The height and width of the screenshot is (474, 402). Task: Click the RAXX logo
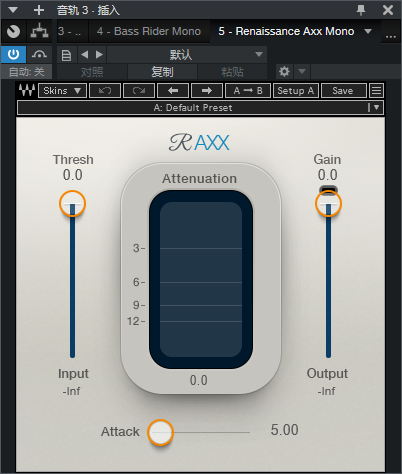tap(199, 143)
